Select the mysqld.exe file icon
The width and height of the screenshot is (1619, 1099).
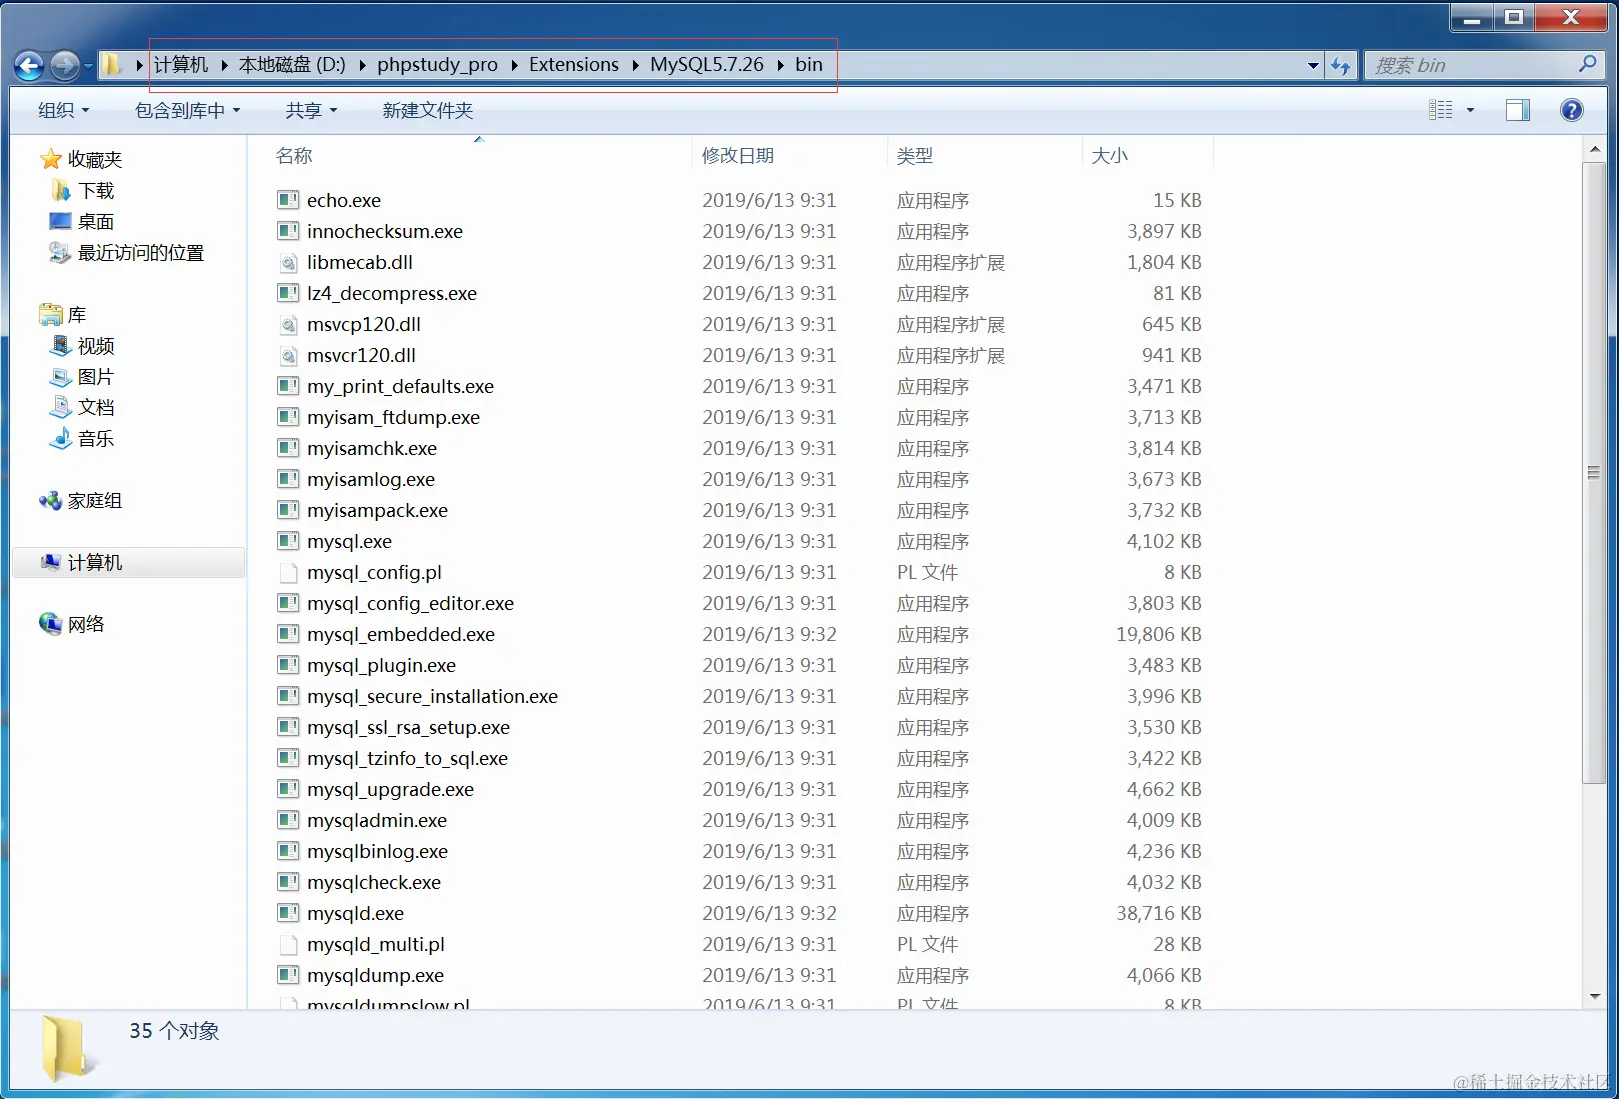coord(288,913)
